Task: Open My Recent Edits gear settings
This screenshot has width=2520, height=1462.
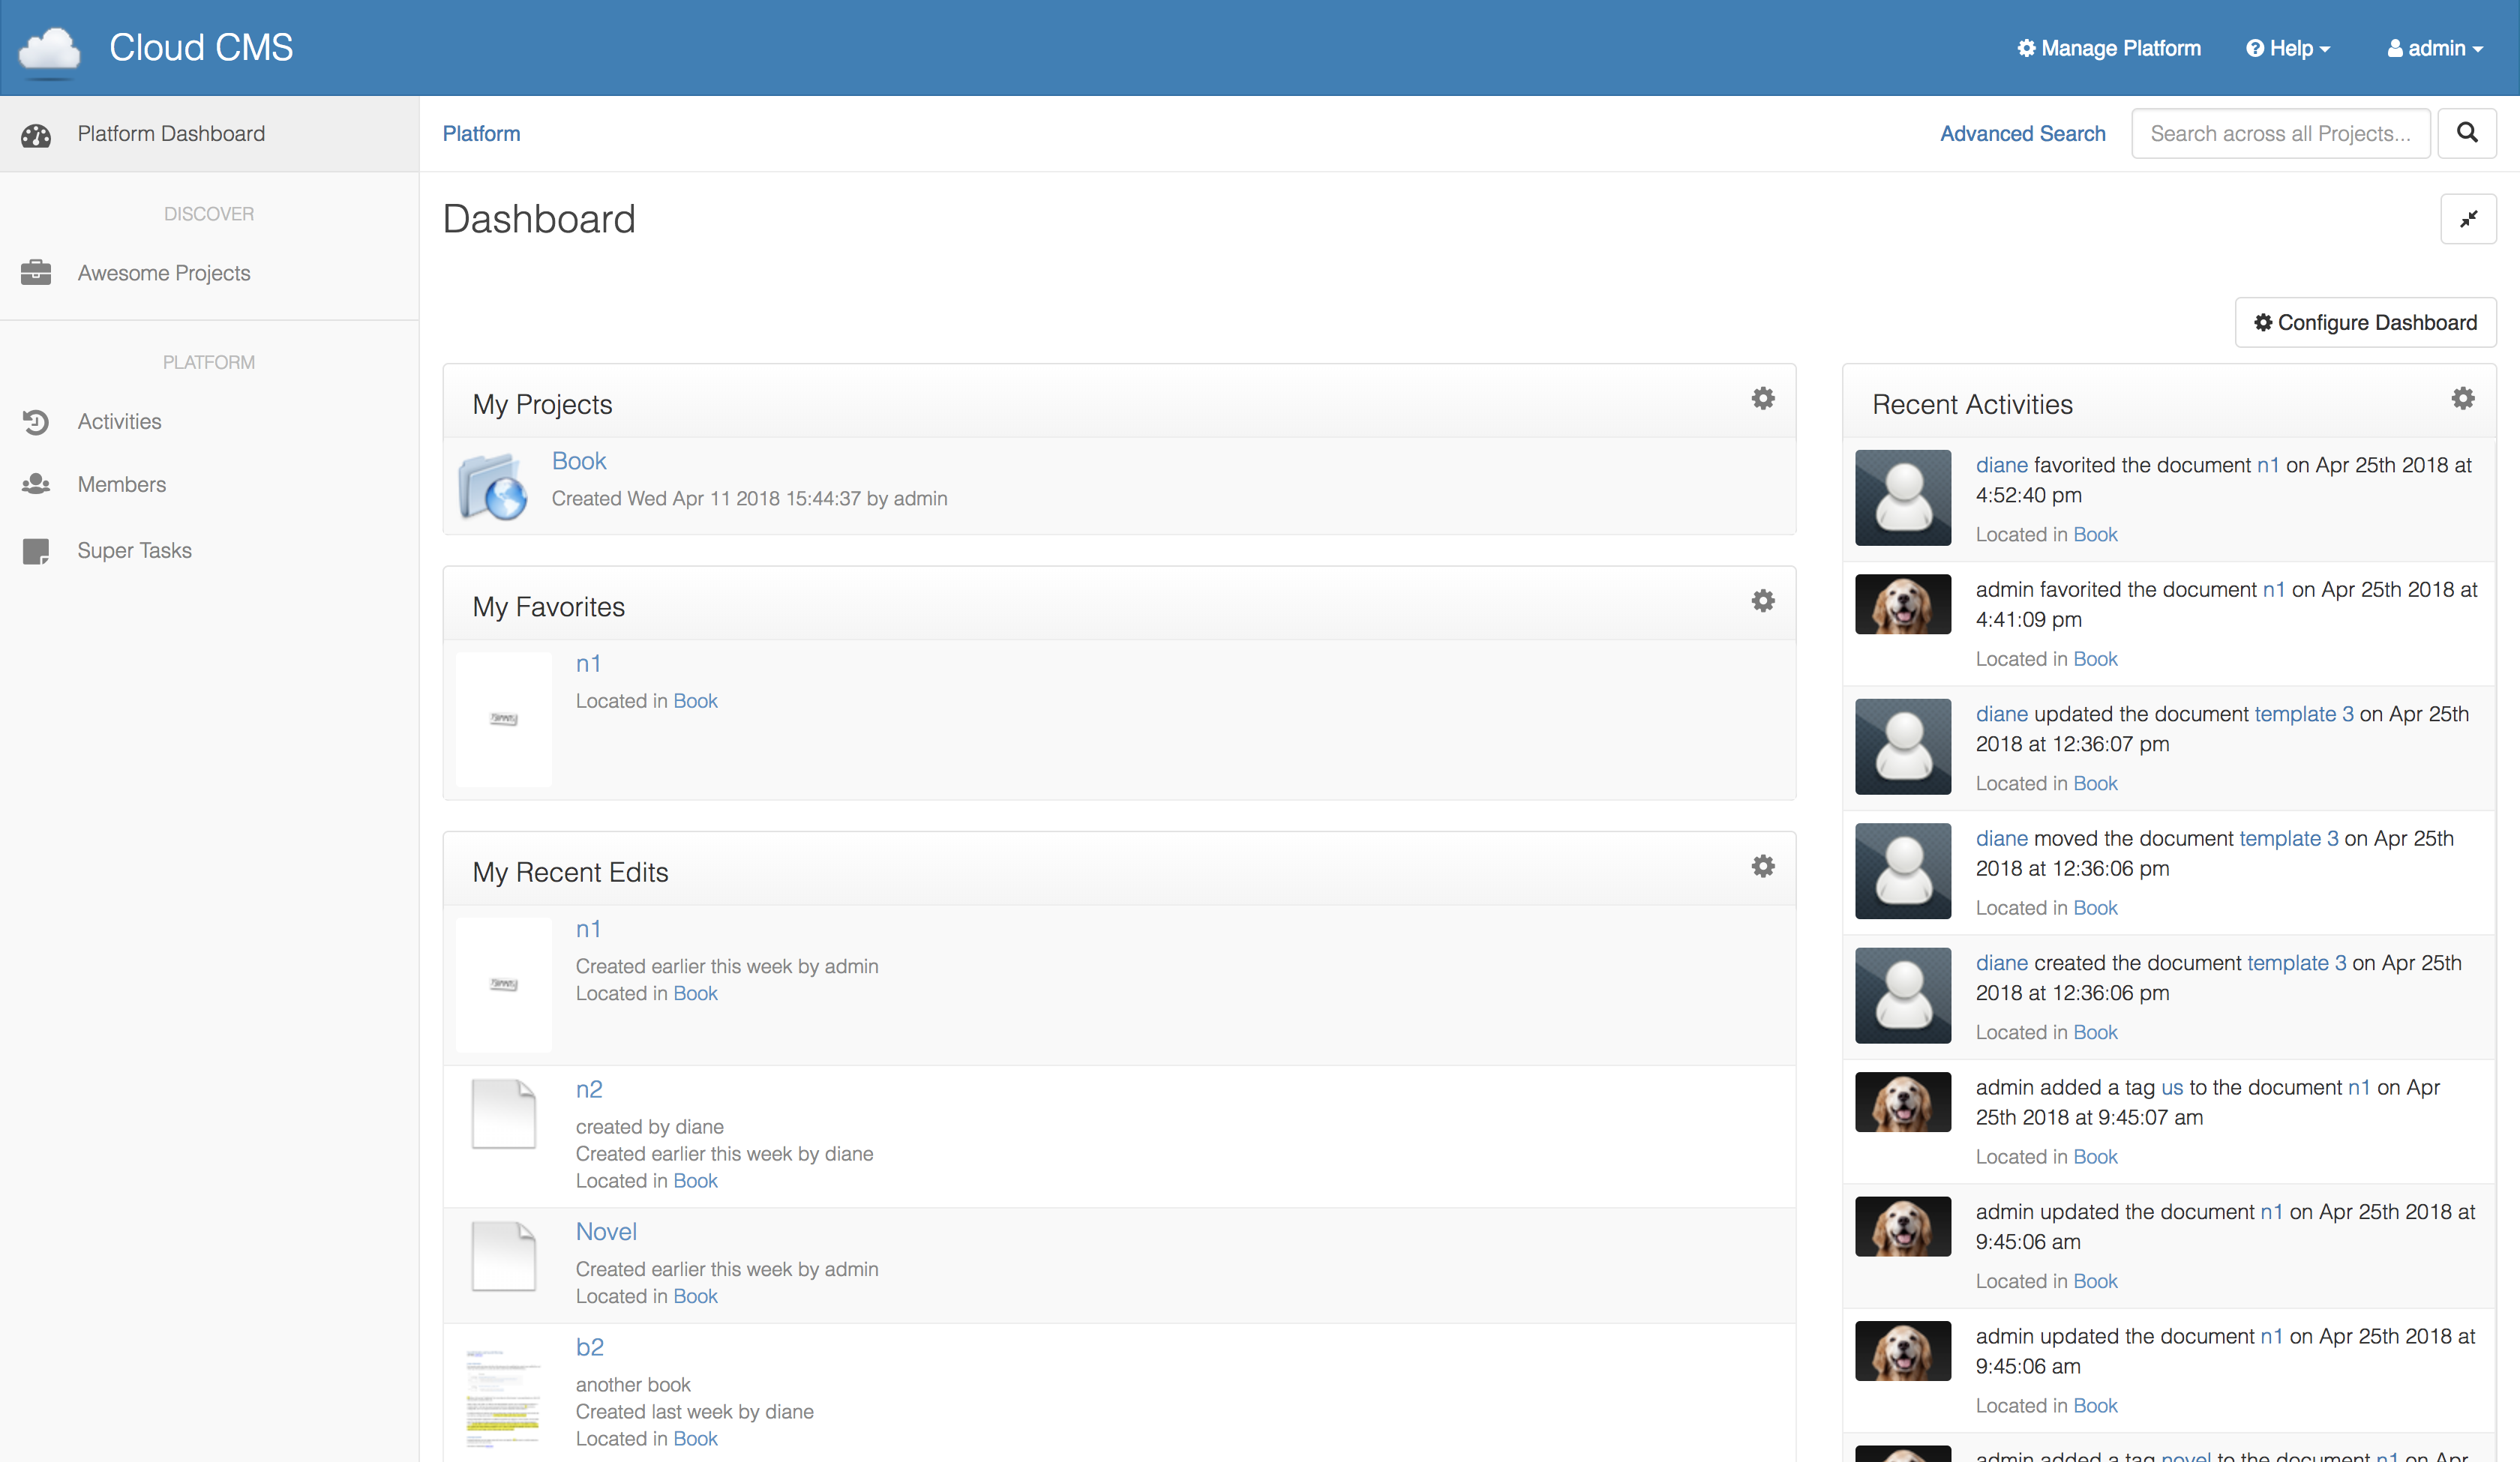Action: tap(1763, 867)
